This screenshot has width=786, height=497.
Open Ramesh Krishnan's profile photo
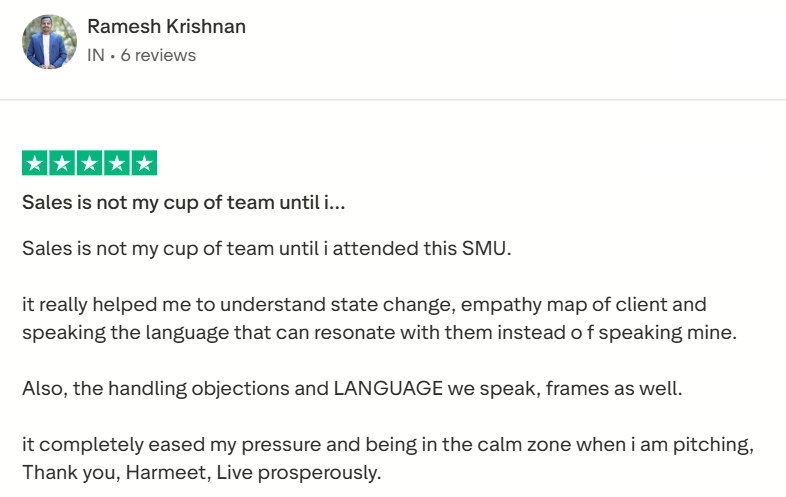(49, 41)
